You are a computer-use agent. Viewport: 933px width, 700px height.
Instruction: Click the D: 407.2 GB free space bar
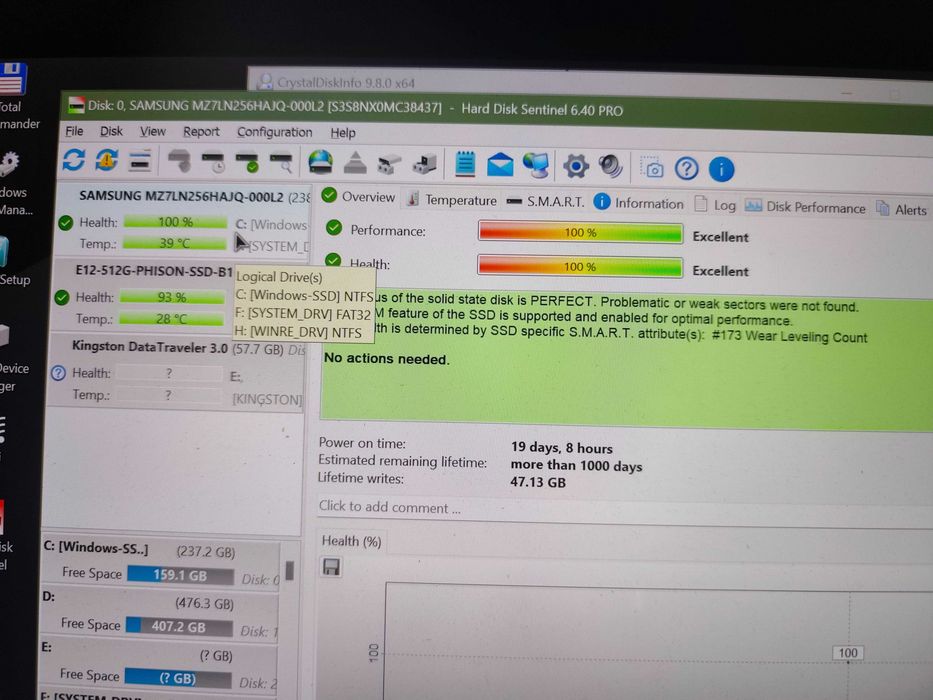tap(179, 627)
